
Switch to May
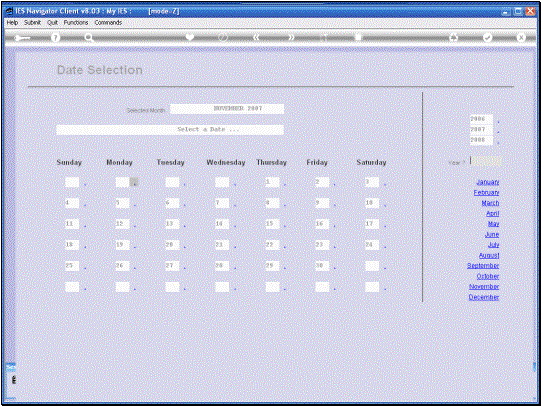point(493,224)
